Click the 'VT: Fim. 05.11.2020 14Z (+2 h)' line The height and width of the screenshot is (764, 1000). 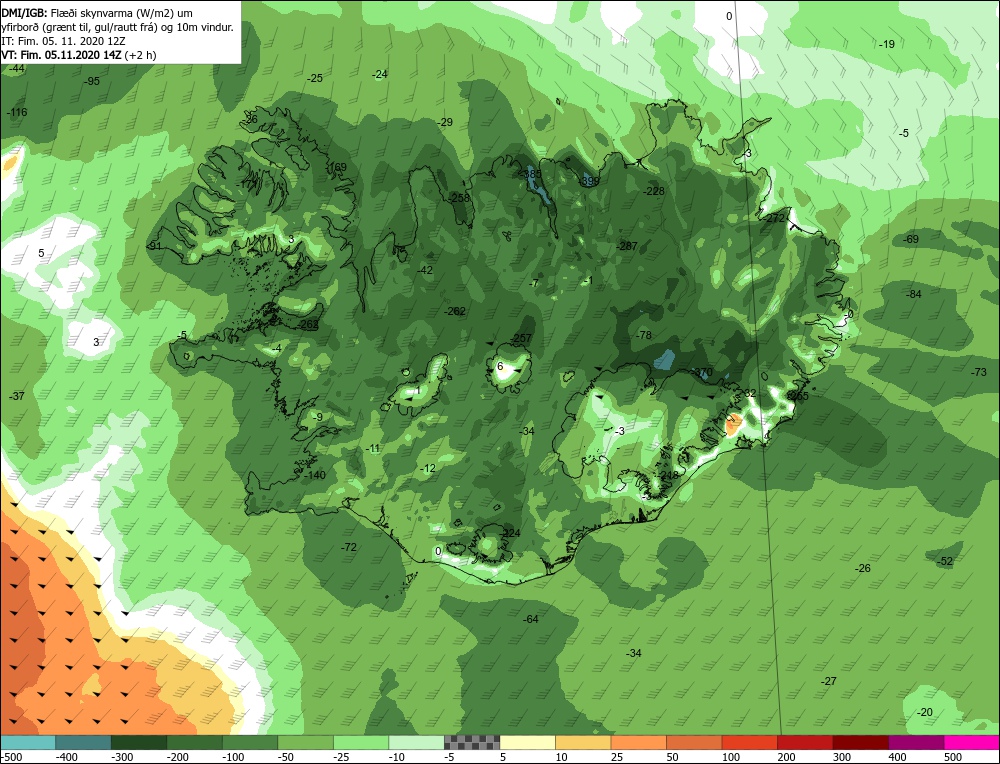[78, 55]
